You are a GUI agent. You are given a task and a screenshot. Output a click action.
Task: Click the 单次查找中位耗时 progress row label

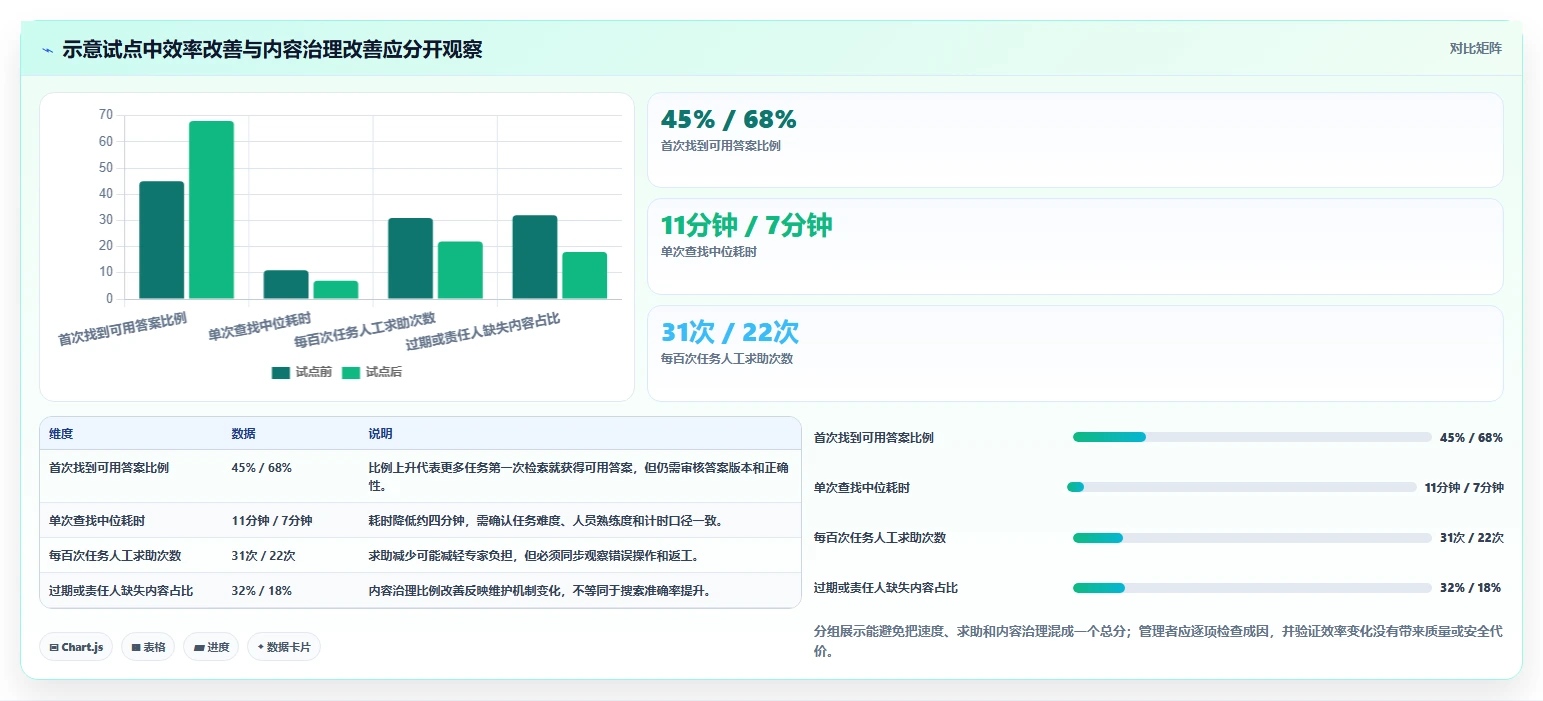pyautogui.click(x=862, y=488)
